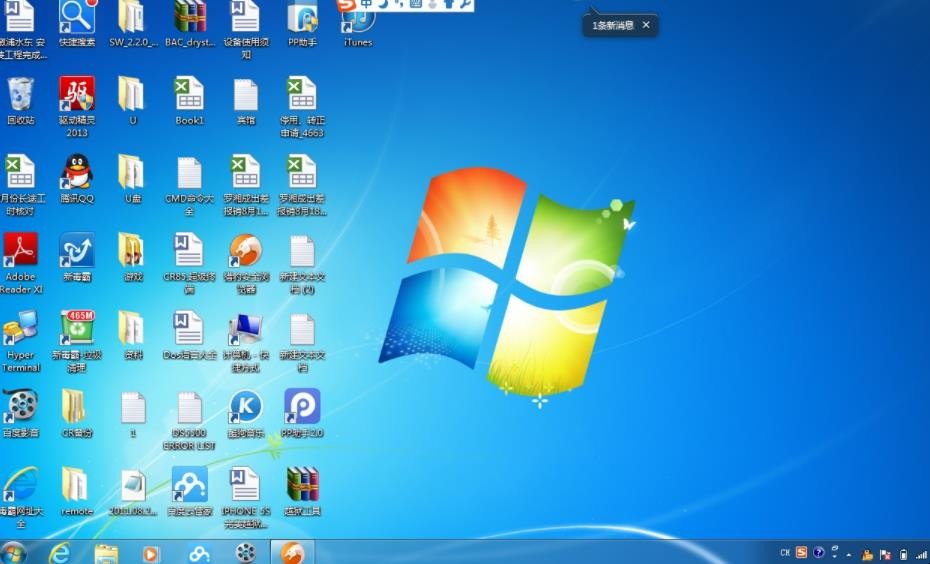930x564 pixels.
Task: Open 罗湘成出差报销8月18... spreadsheet
Action: pos(302,185)
